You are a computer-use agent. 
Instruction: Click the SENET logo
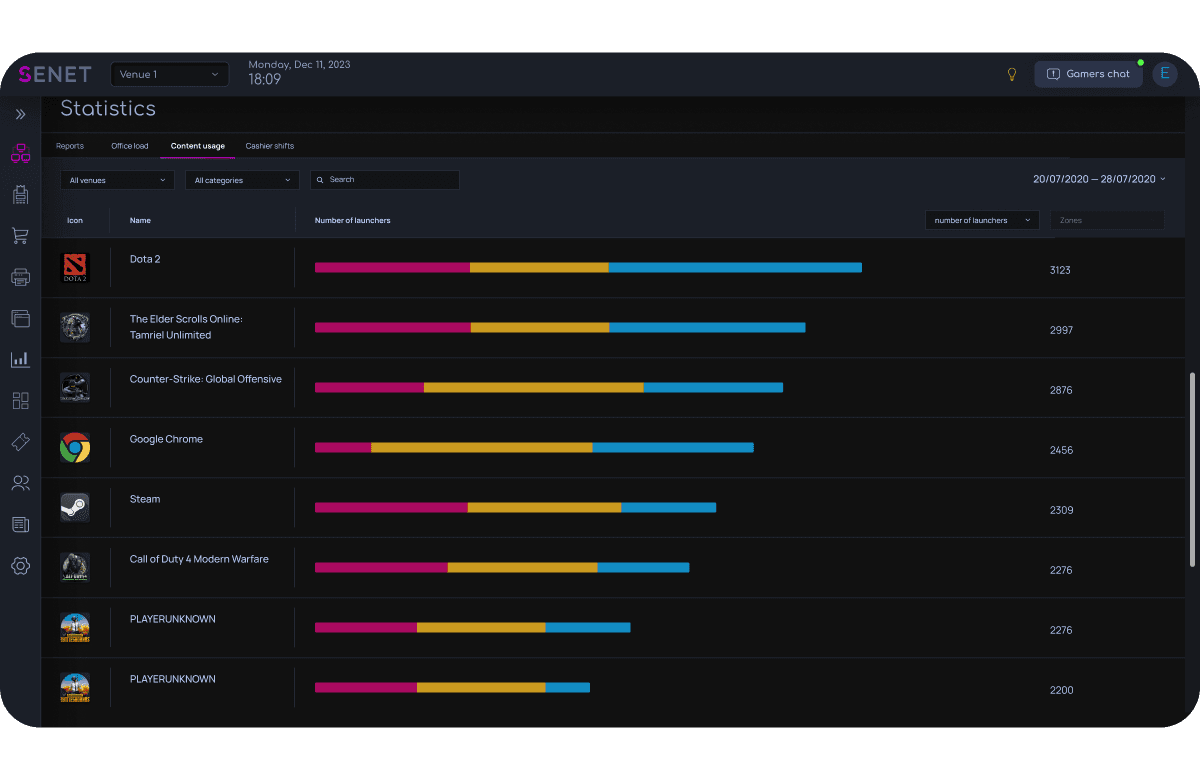(55, 74)
